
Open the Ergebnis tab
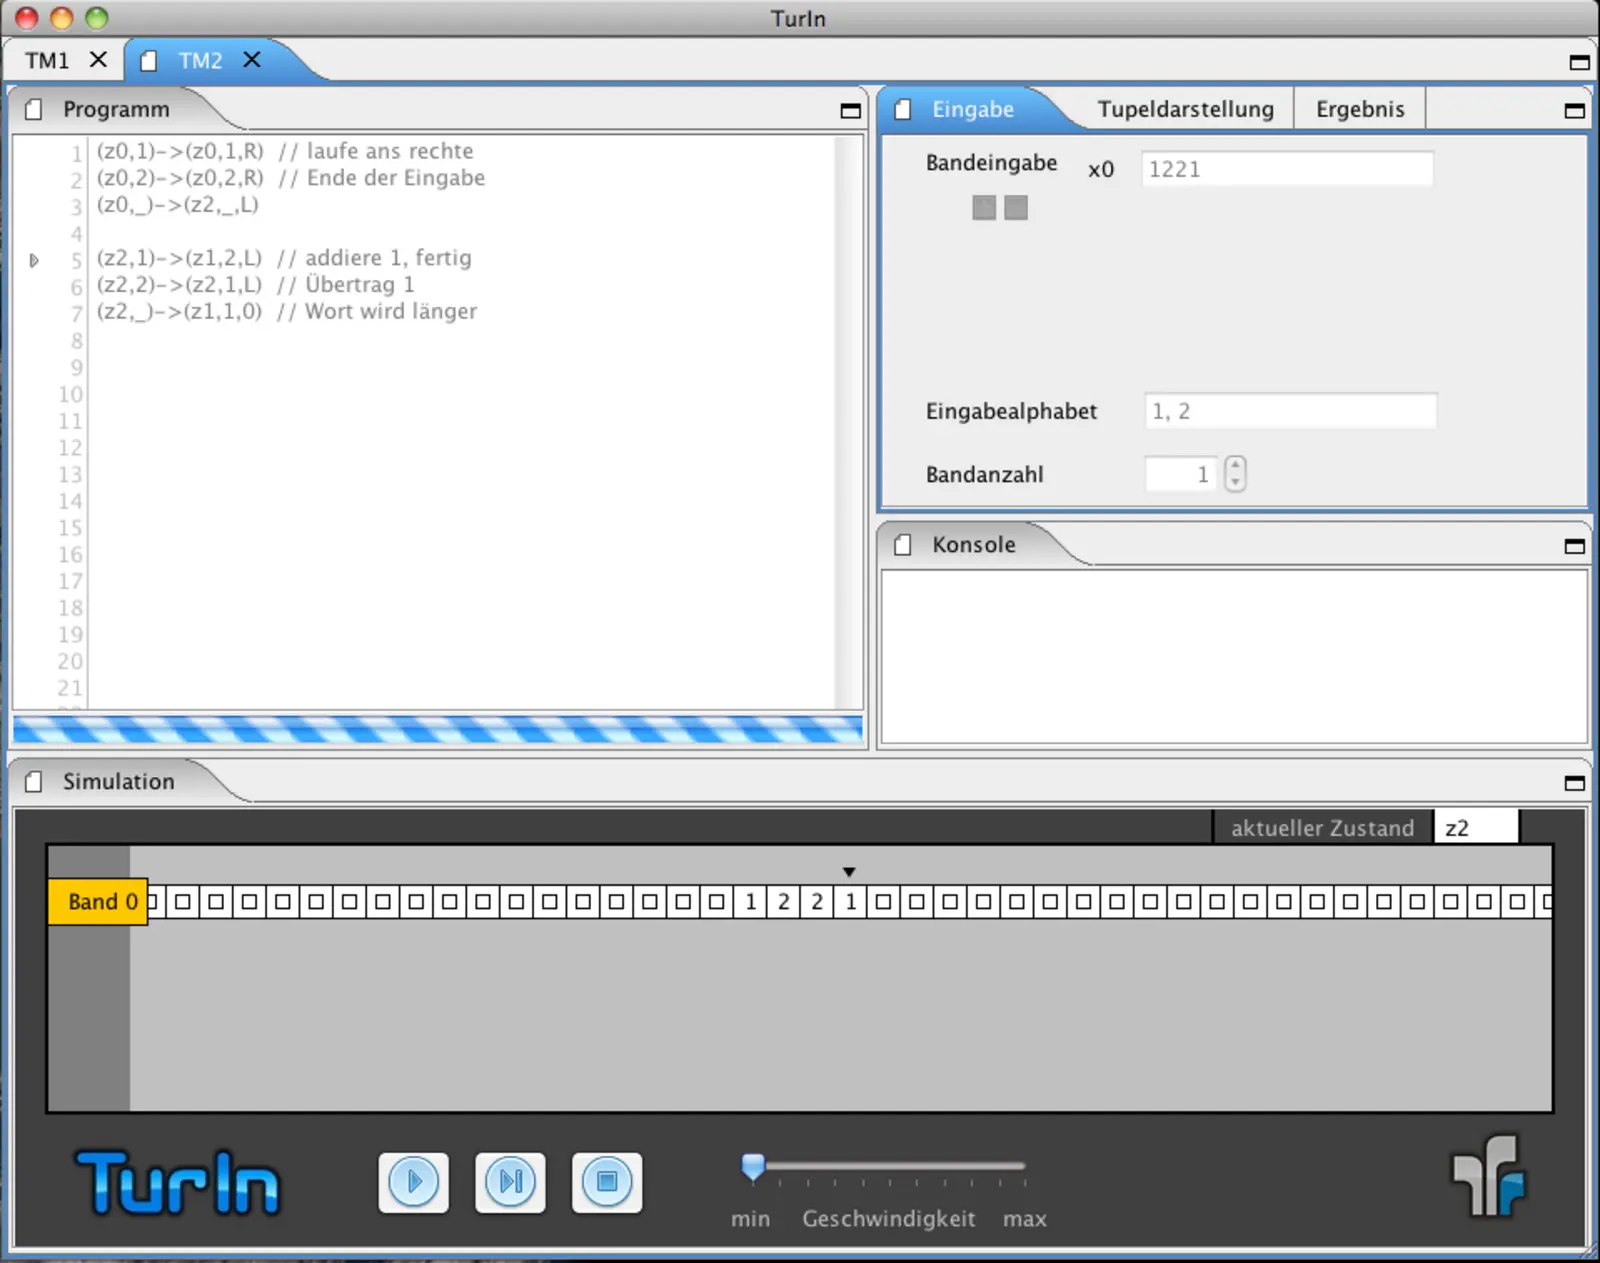point(1359,109)
